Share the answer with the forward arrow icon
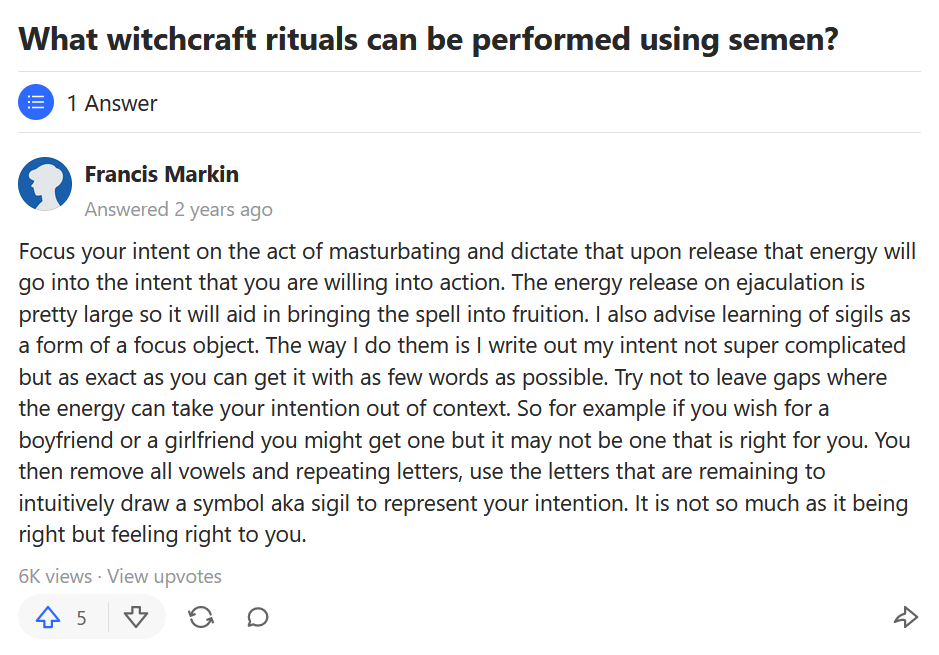Image resolution: width=939 pixels, height=655 pixels. [905, 617]
